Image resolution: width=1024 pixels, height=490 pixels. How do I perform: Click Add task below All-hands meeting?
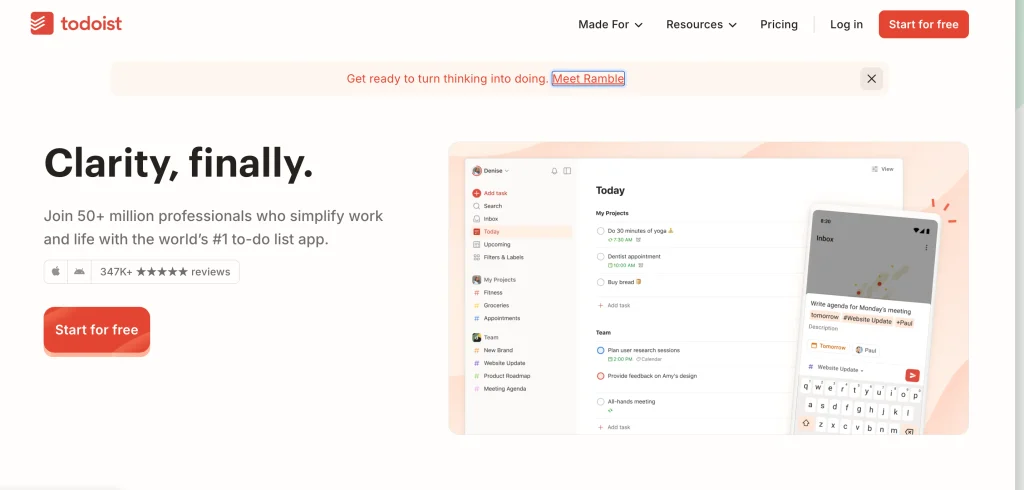pyautogui.click(x=614, y=427)
